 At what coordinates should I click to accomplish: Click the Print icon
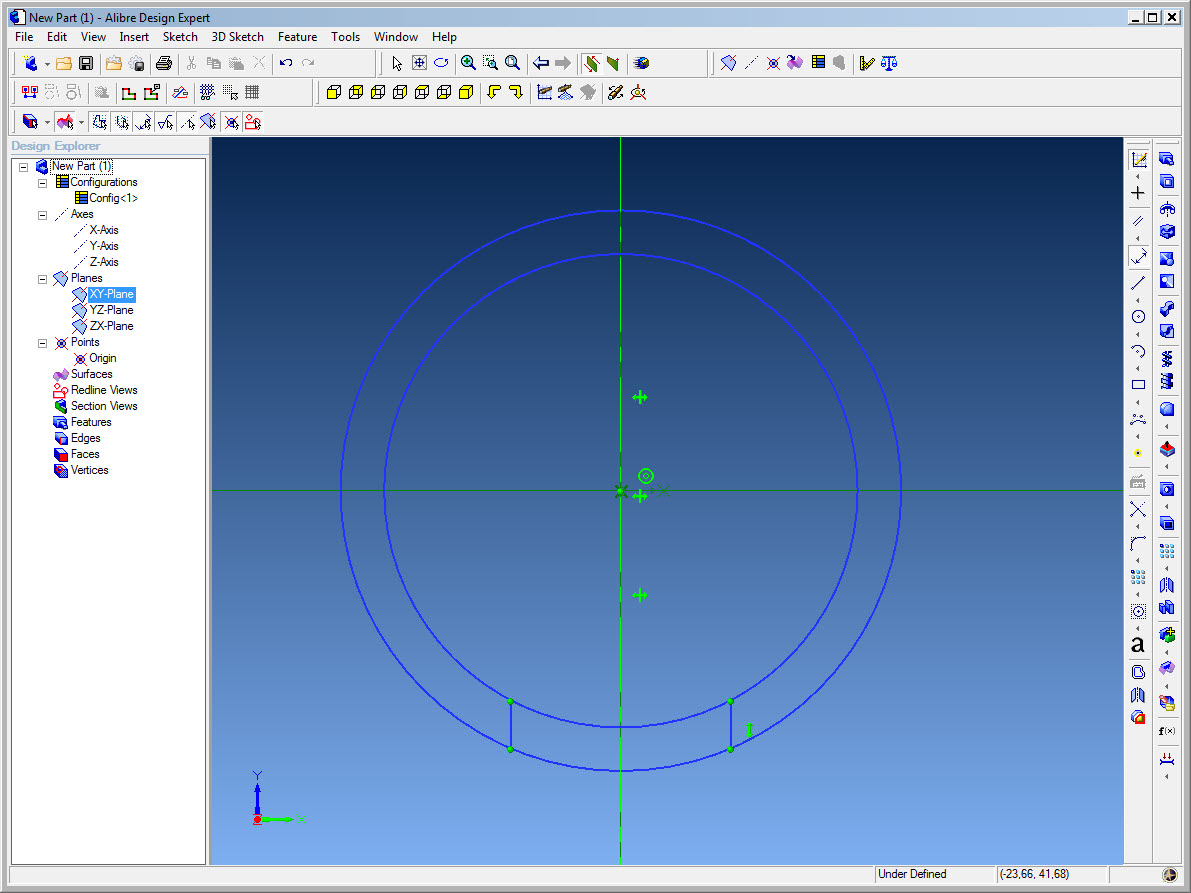click(163, 63)
